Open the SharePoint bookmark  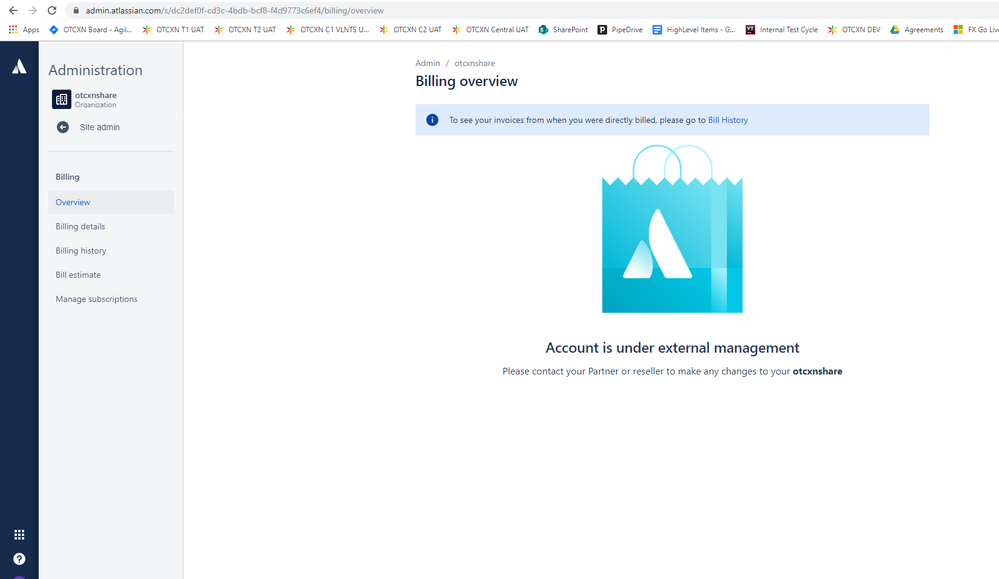coord(563,29)
